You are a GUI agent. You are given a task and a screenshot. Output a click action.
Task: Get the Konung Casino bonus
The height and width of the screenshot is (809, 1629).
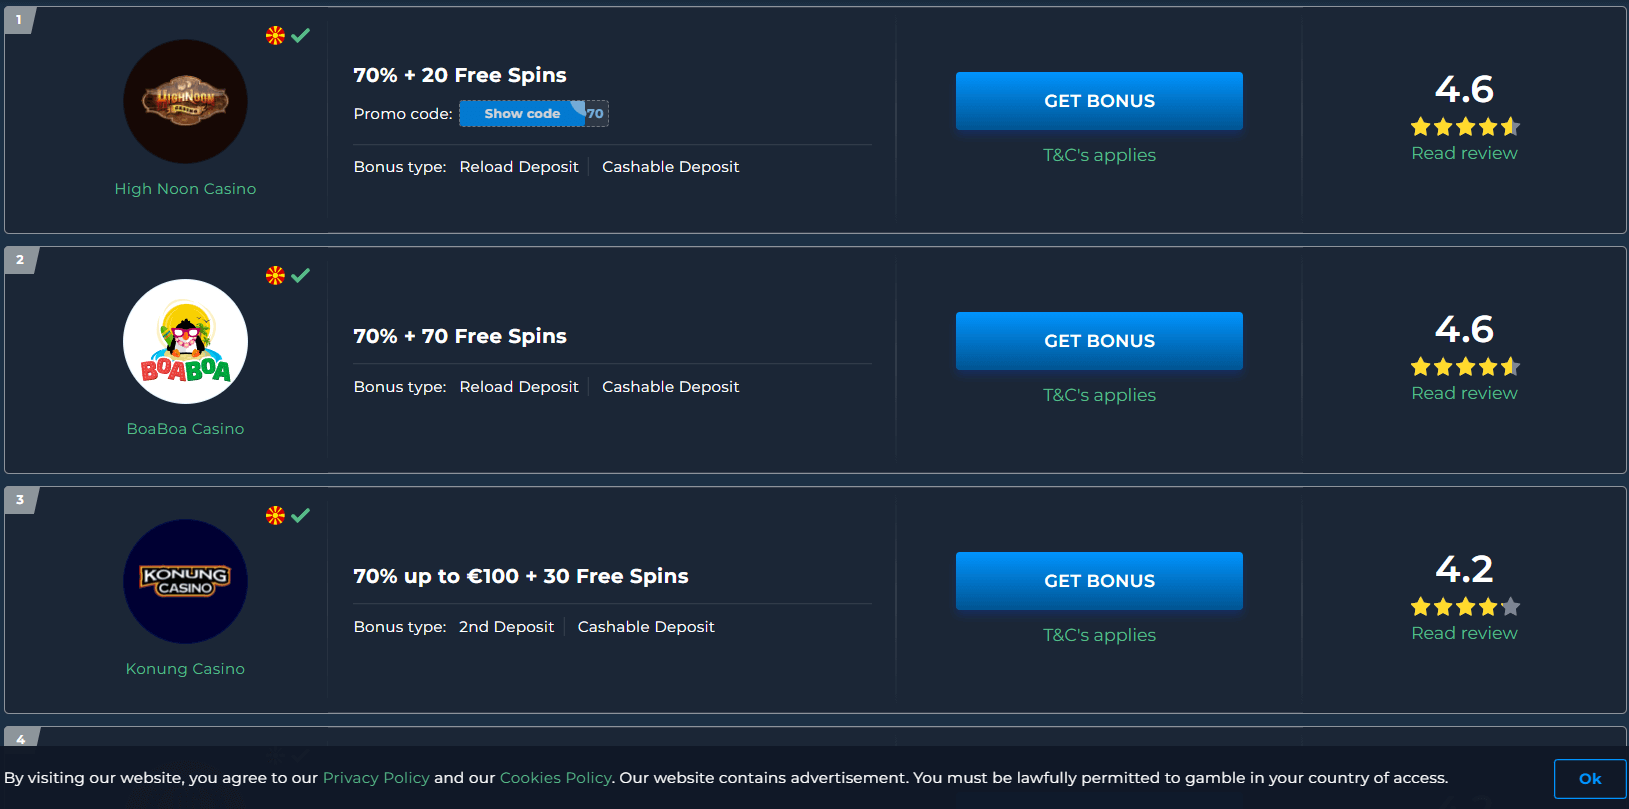click(1099, 581)
